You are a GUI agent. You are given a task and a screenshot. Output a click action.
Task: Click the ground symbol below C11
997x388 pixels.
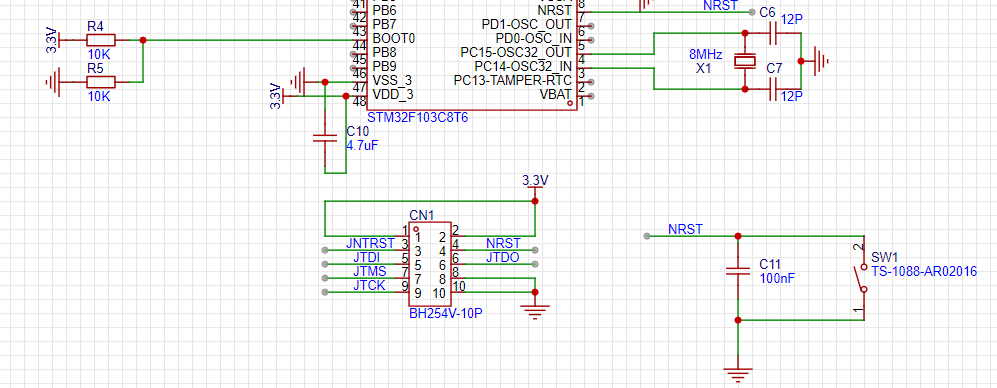(x=738, y=374)
